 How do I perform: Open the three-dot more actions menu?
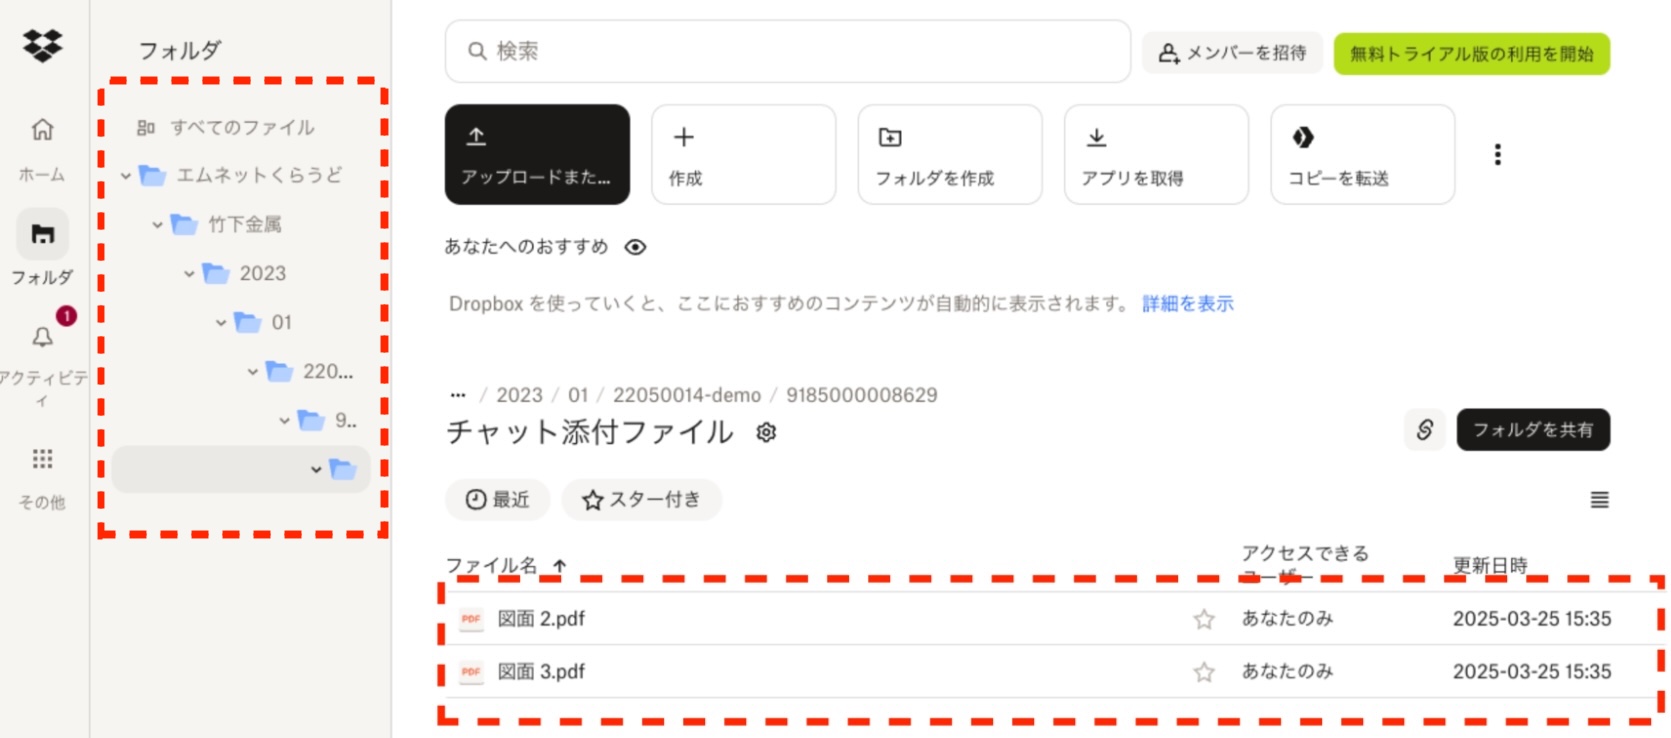1497,154
